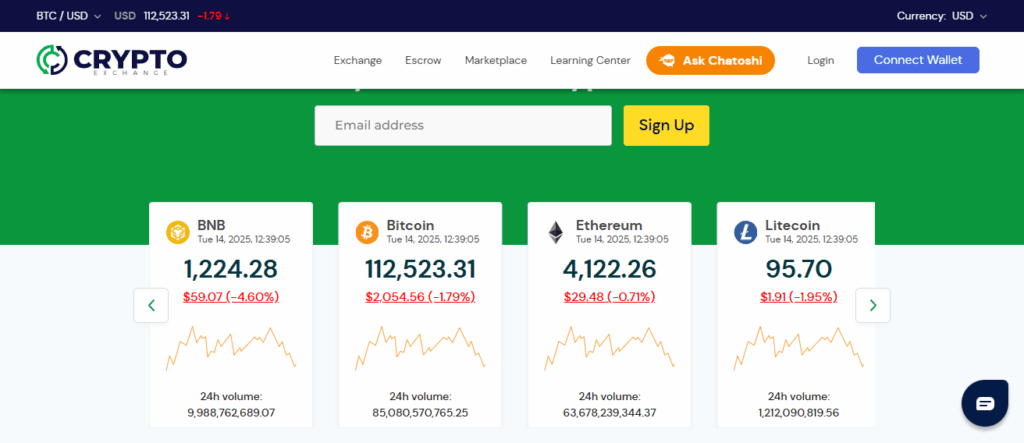Focus the Email address field
The image size is (1024, 443).
point(463,125)
